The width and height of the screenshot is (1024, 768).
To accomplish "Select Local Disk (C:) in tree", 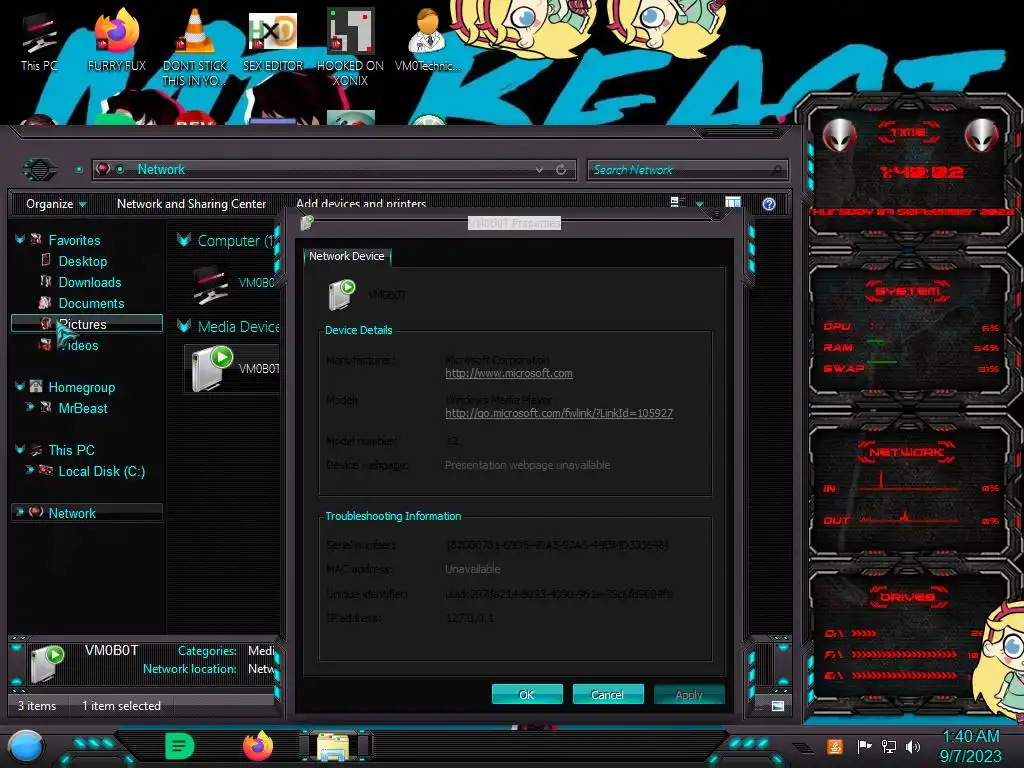I will (101, 471).
